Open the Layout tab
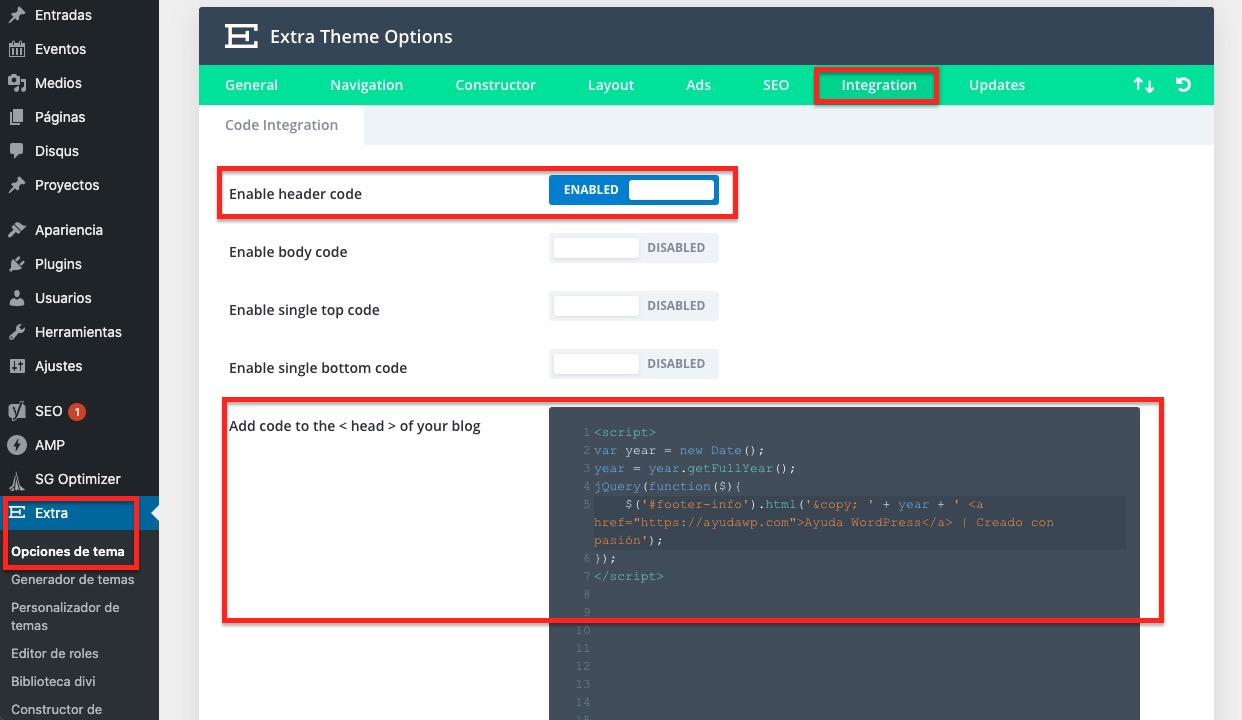 [610, 85]
